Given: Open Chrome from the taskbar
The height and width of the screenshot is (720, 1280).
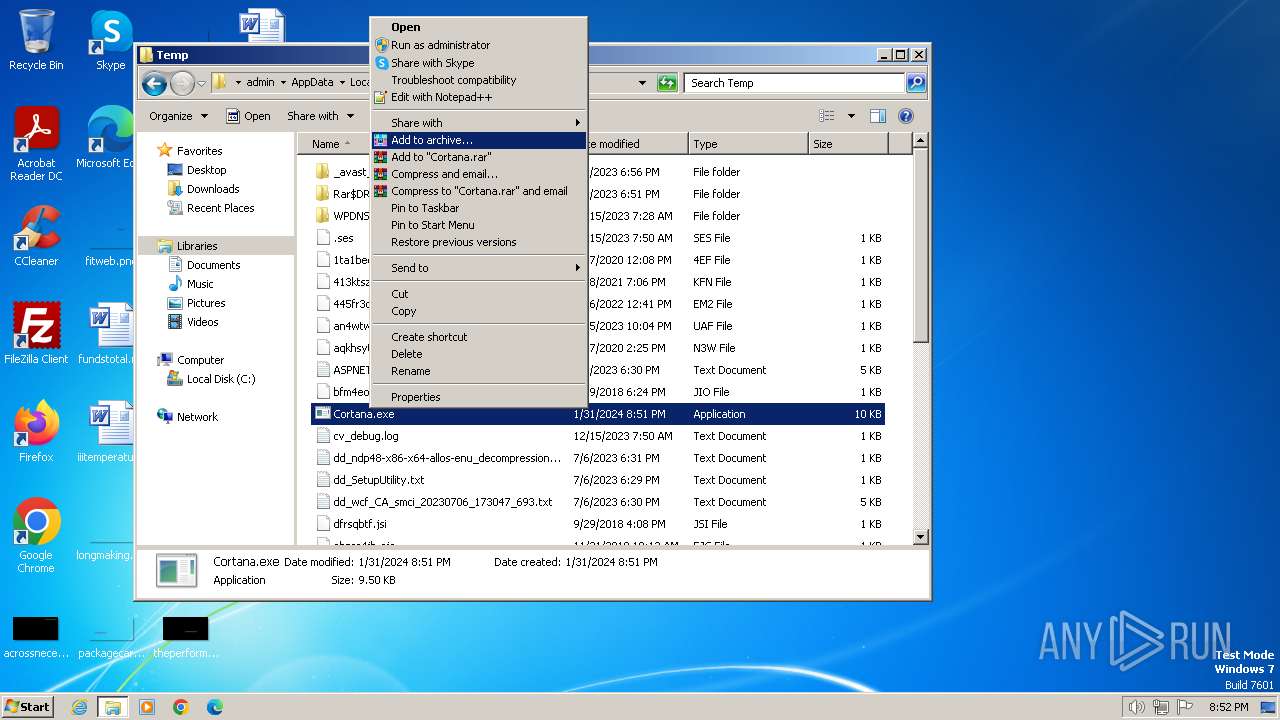Looking at the screenshot, I should coord(181,707).
